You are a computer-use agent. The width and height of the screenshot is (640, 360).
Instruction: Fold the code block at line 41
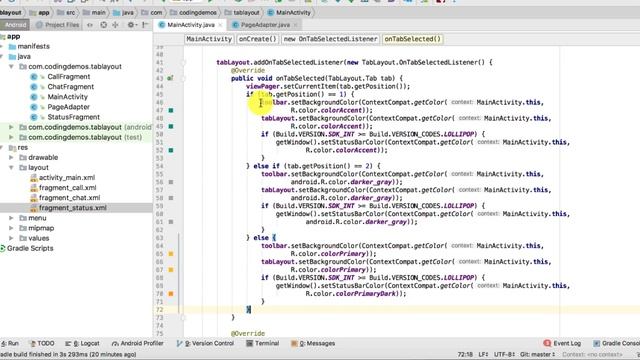point(183,62)
